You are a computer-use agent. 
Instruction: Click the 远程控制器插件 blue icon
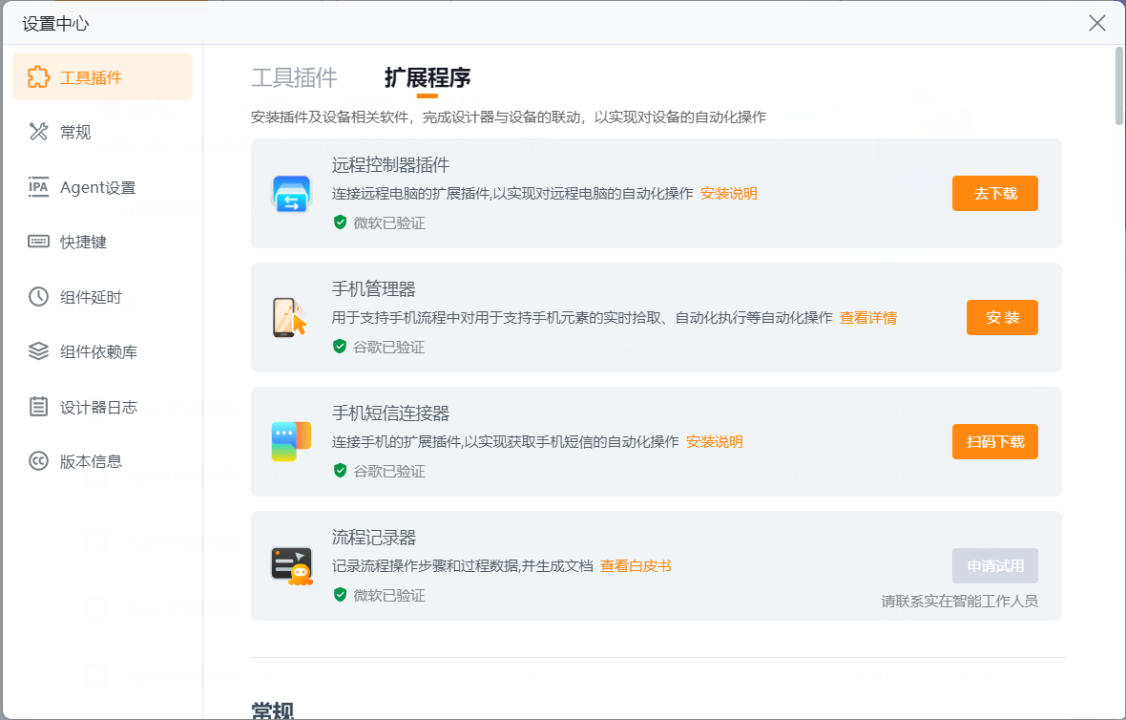pos(292,193)
